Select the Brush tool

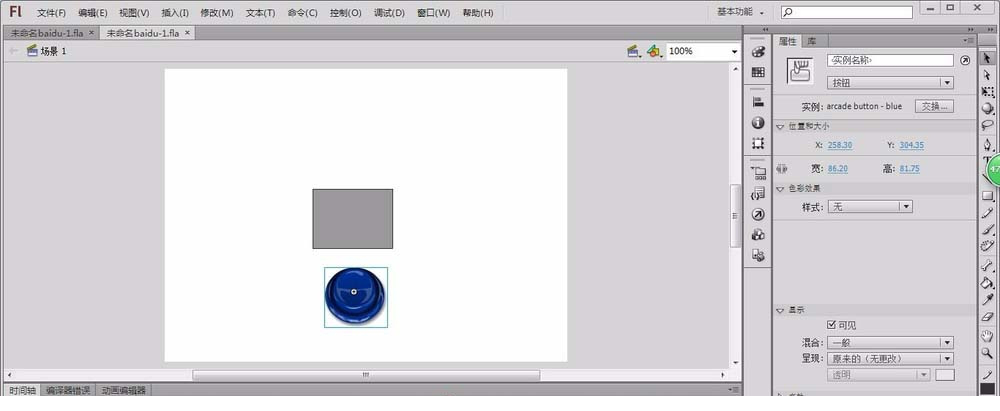tap(987, 230)
